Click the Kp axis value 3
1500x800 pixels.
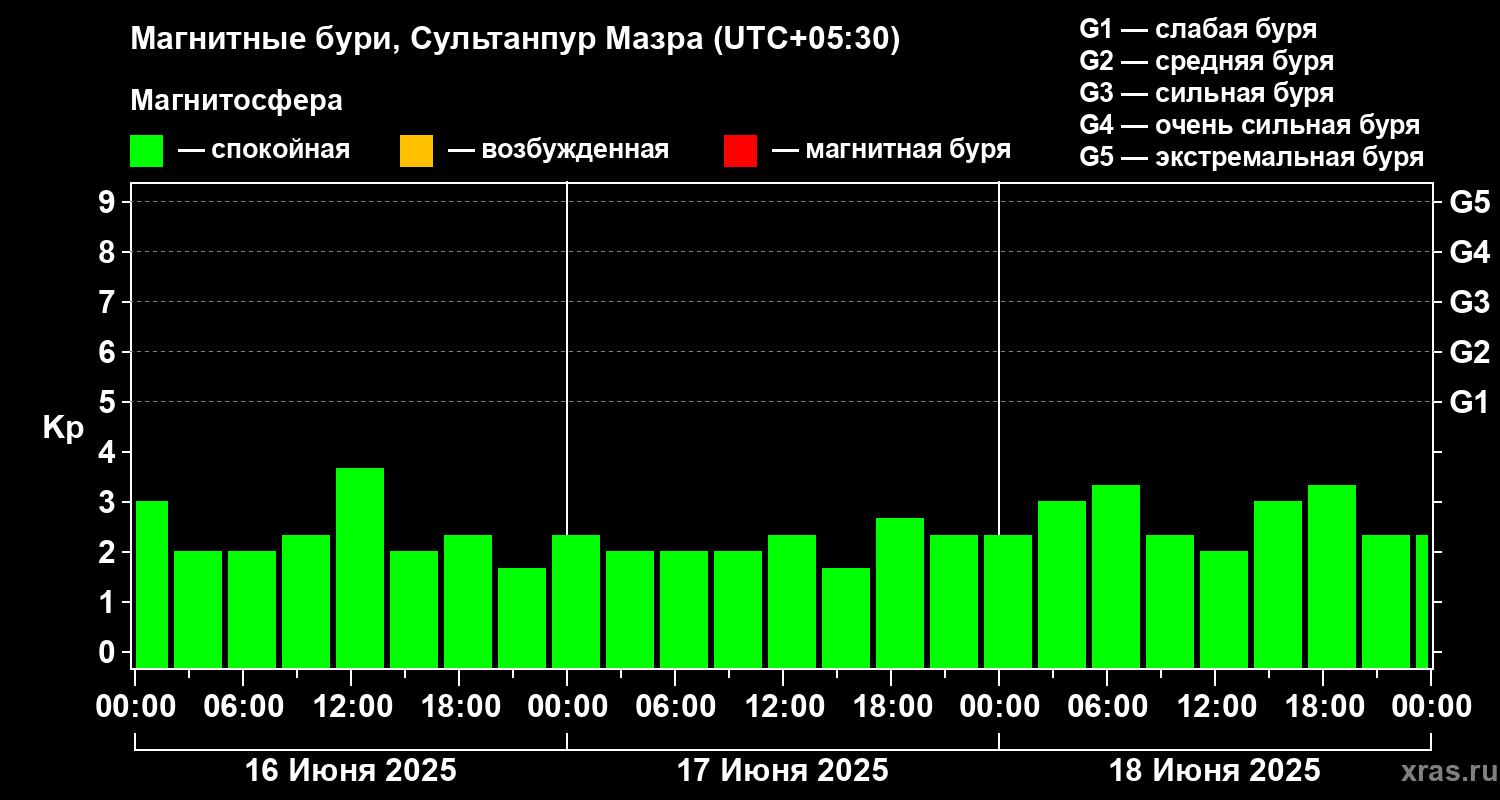tap(109, 502)
